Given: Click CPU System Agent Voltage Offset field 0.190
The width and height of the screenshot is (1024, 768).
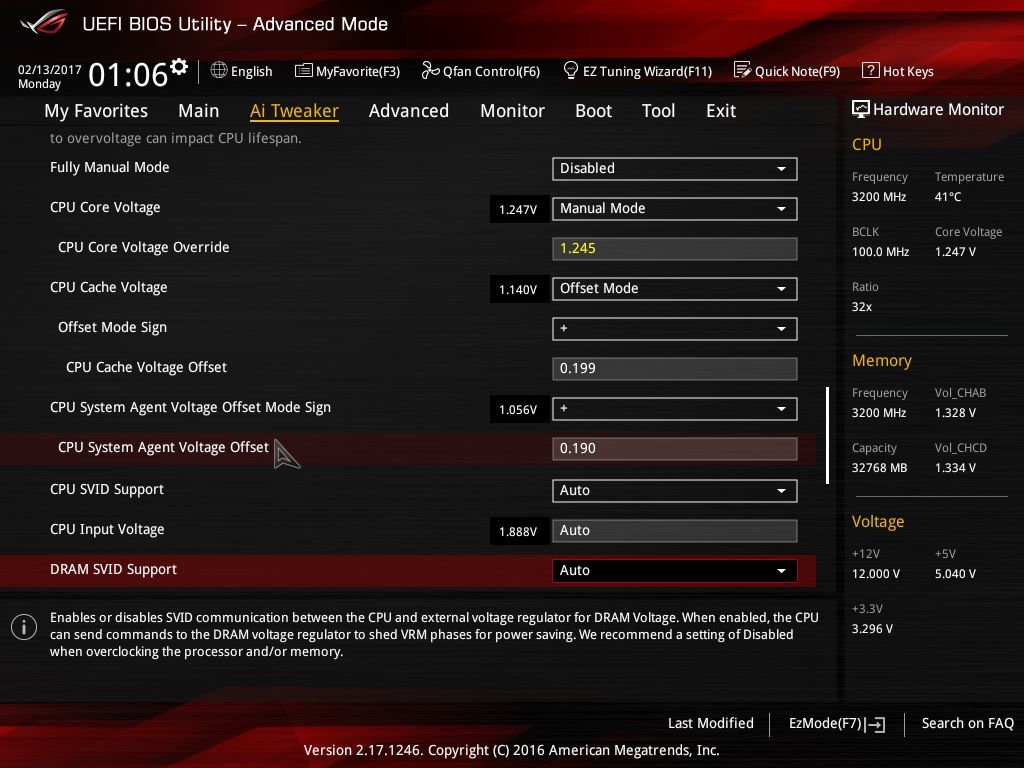Looking at the screenshot, I should click(674, 449).
